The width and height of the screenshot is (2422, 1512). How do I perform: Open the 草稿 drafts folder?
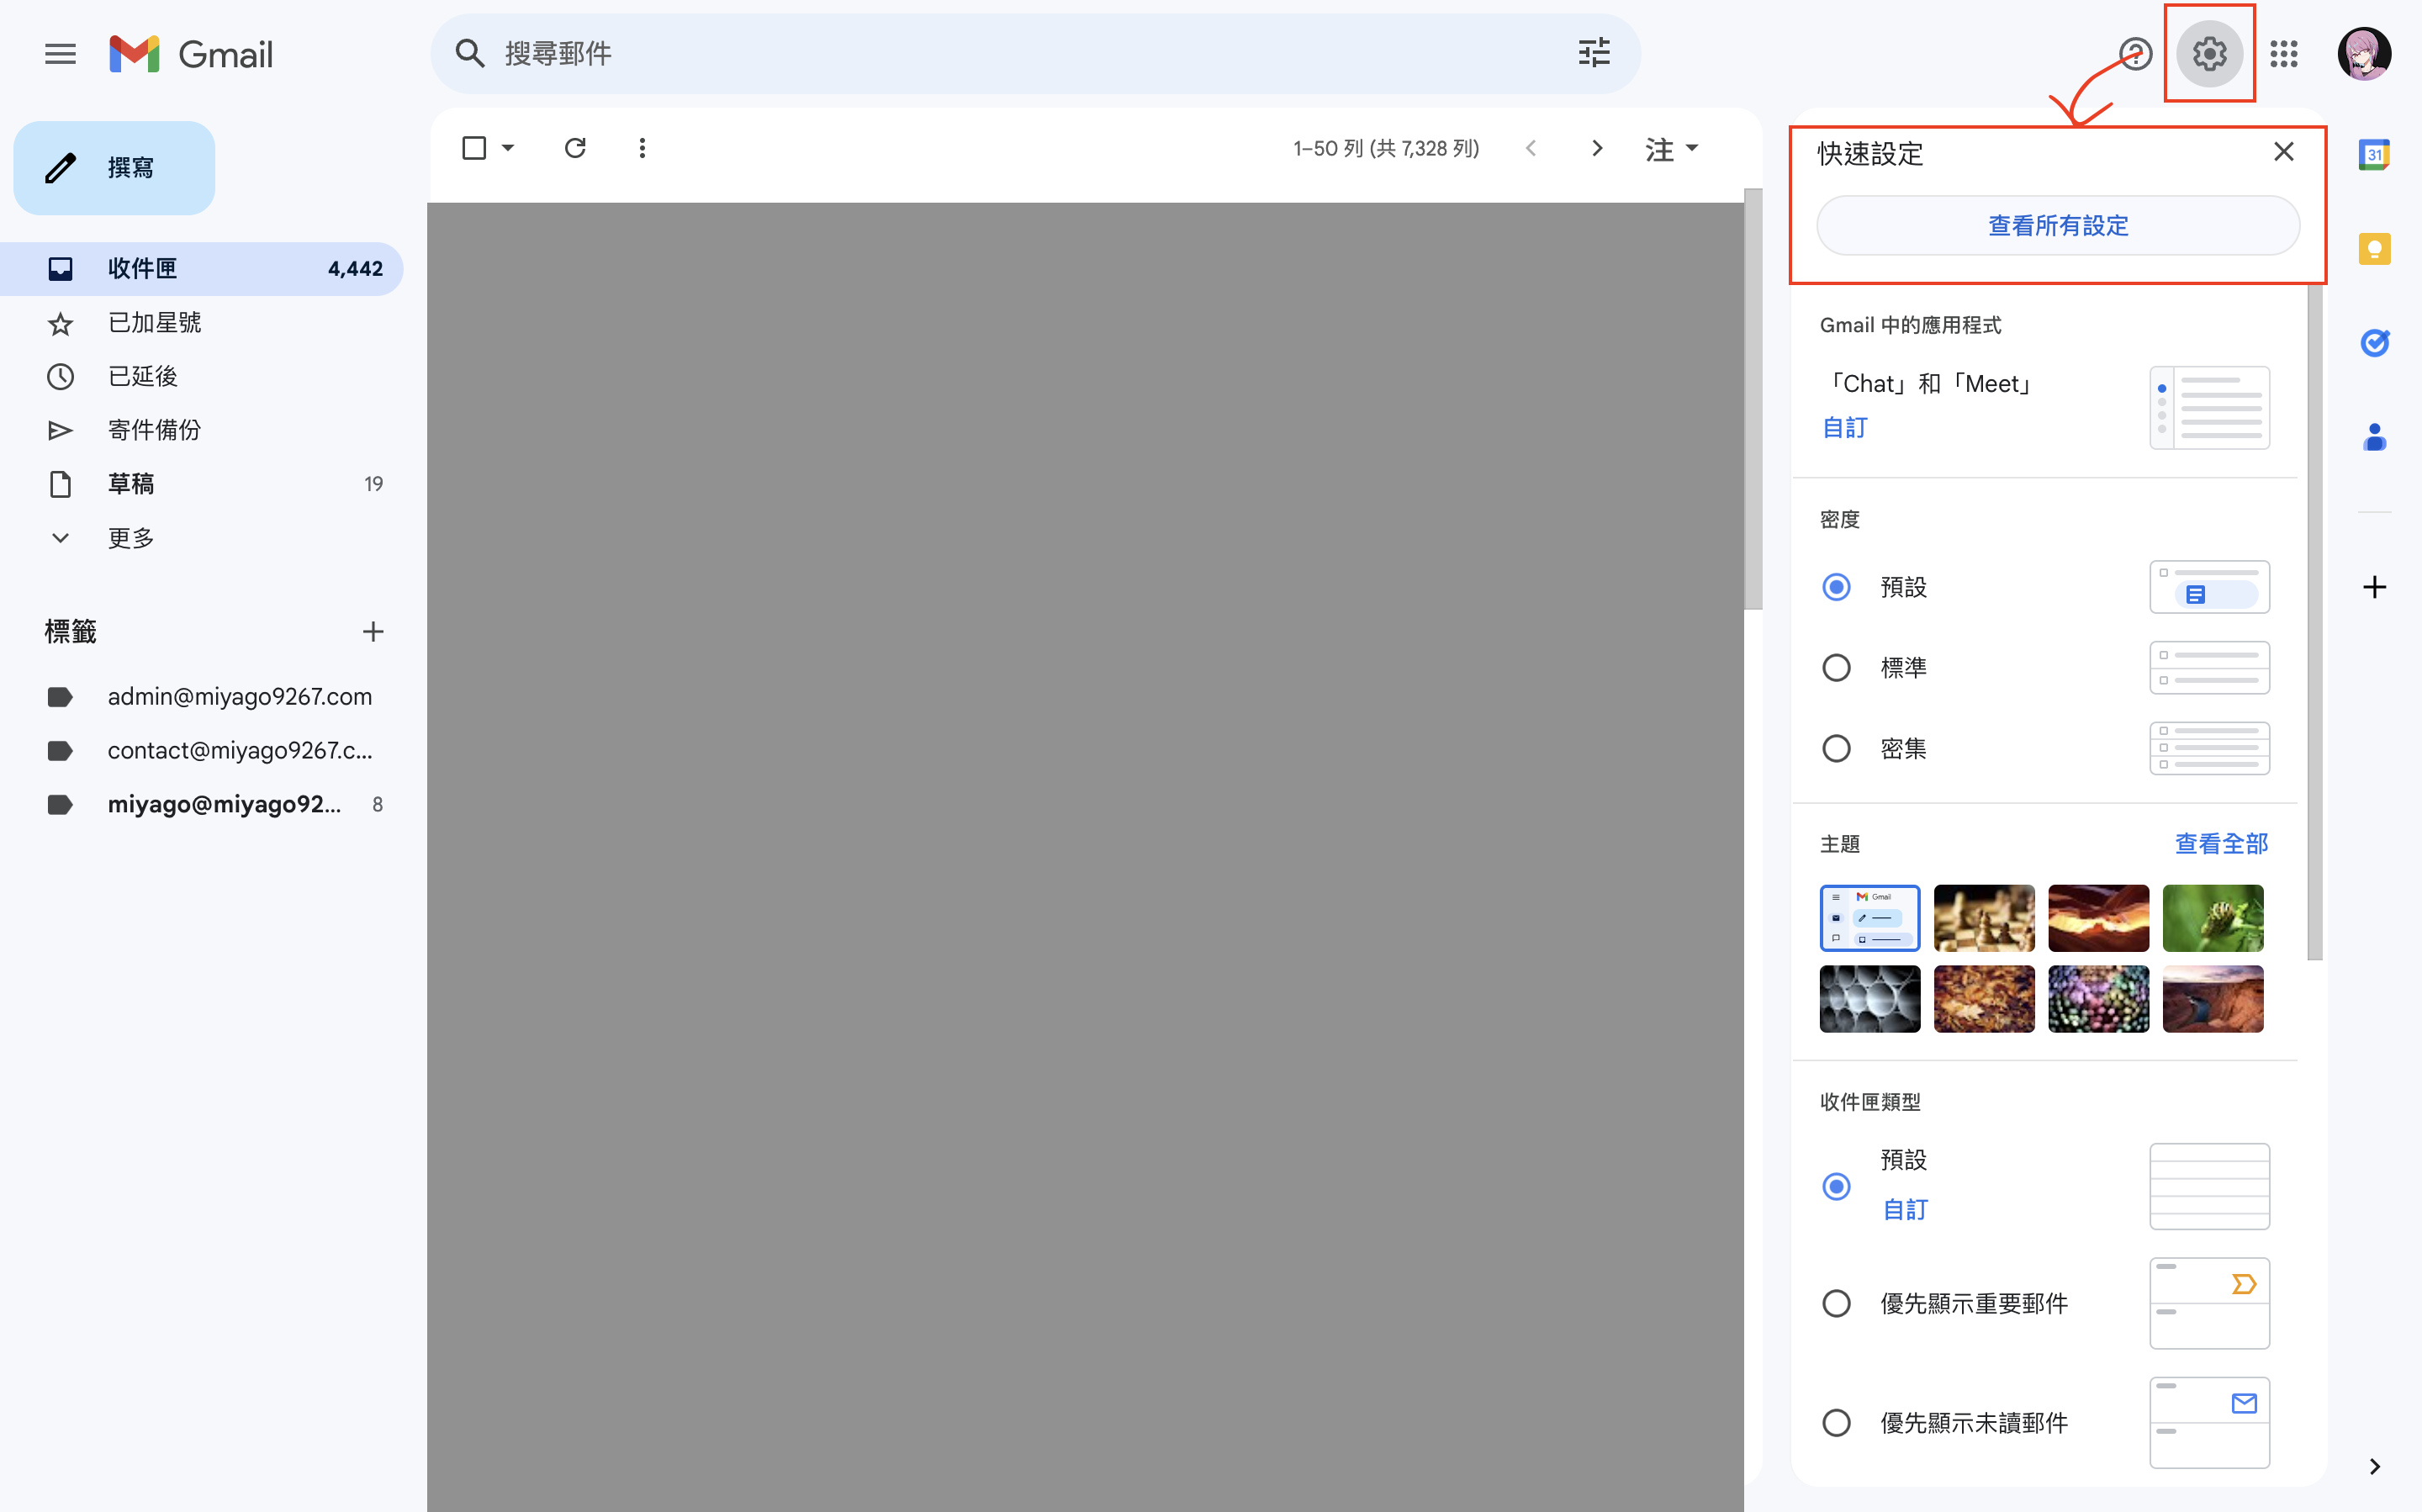(x=130, y=484)
